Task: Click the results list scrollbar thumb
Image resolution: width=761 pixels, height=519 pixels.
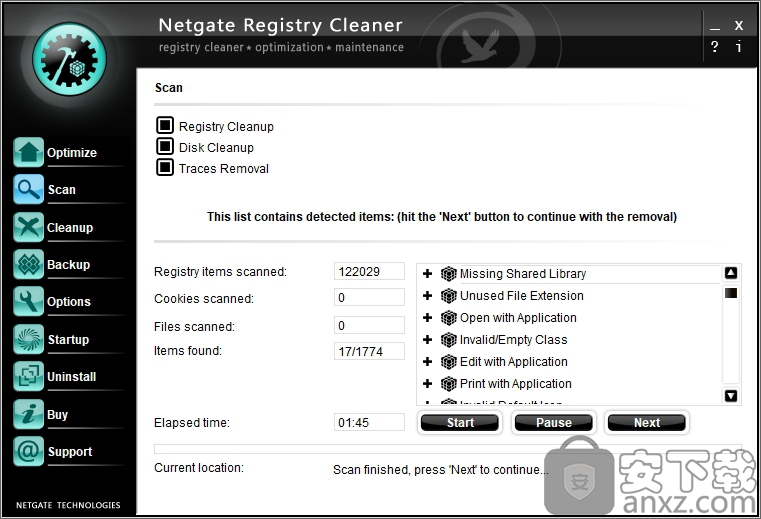Action: coord(731,293)
